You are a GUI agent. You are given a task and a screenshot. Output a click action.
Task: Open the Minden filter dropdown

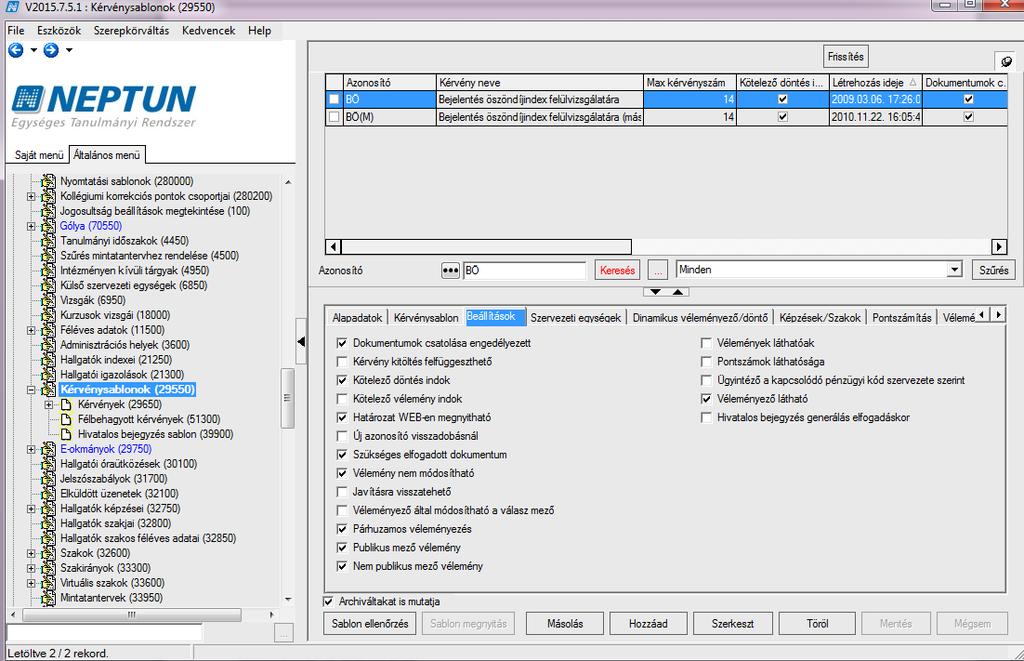[x=955, y=270]
